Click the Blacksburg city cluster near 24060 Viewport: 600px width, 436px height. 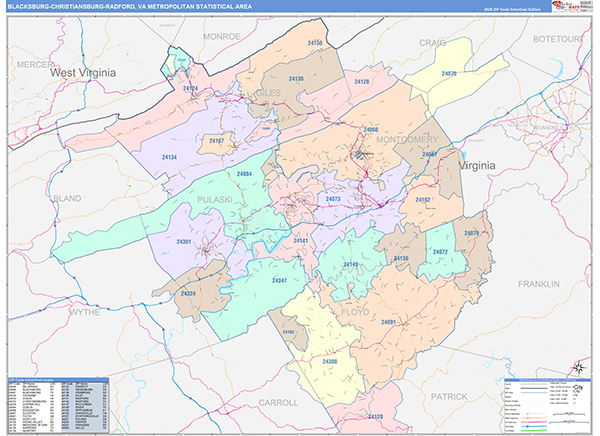tap(360, 154)
